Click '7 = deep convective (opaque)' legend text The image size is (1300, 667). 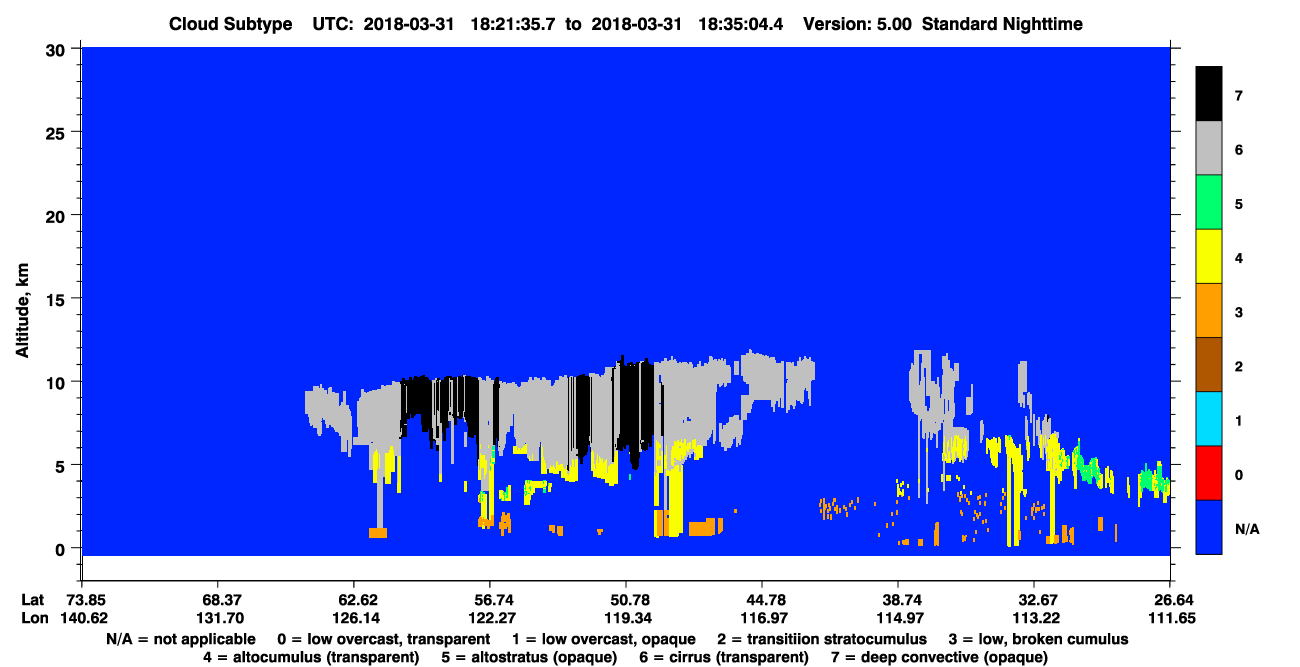coord(941,657)
